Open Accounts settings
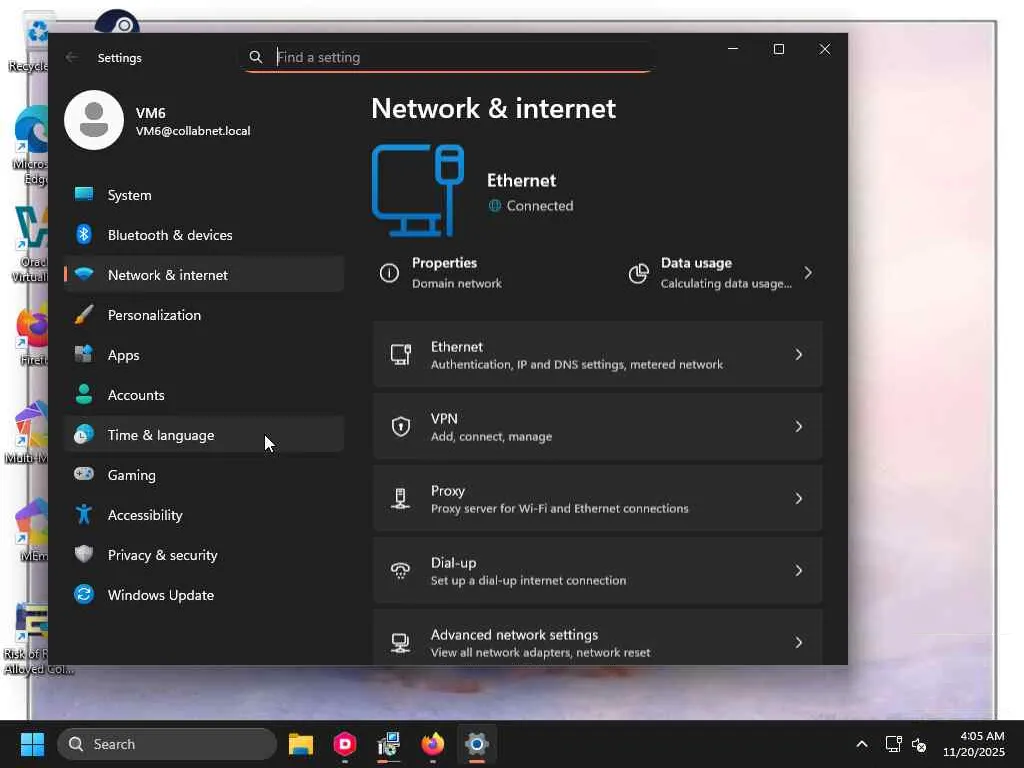Image resolution: width=1024 pixels, height=768 pixels. point(204,394)
